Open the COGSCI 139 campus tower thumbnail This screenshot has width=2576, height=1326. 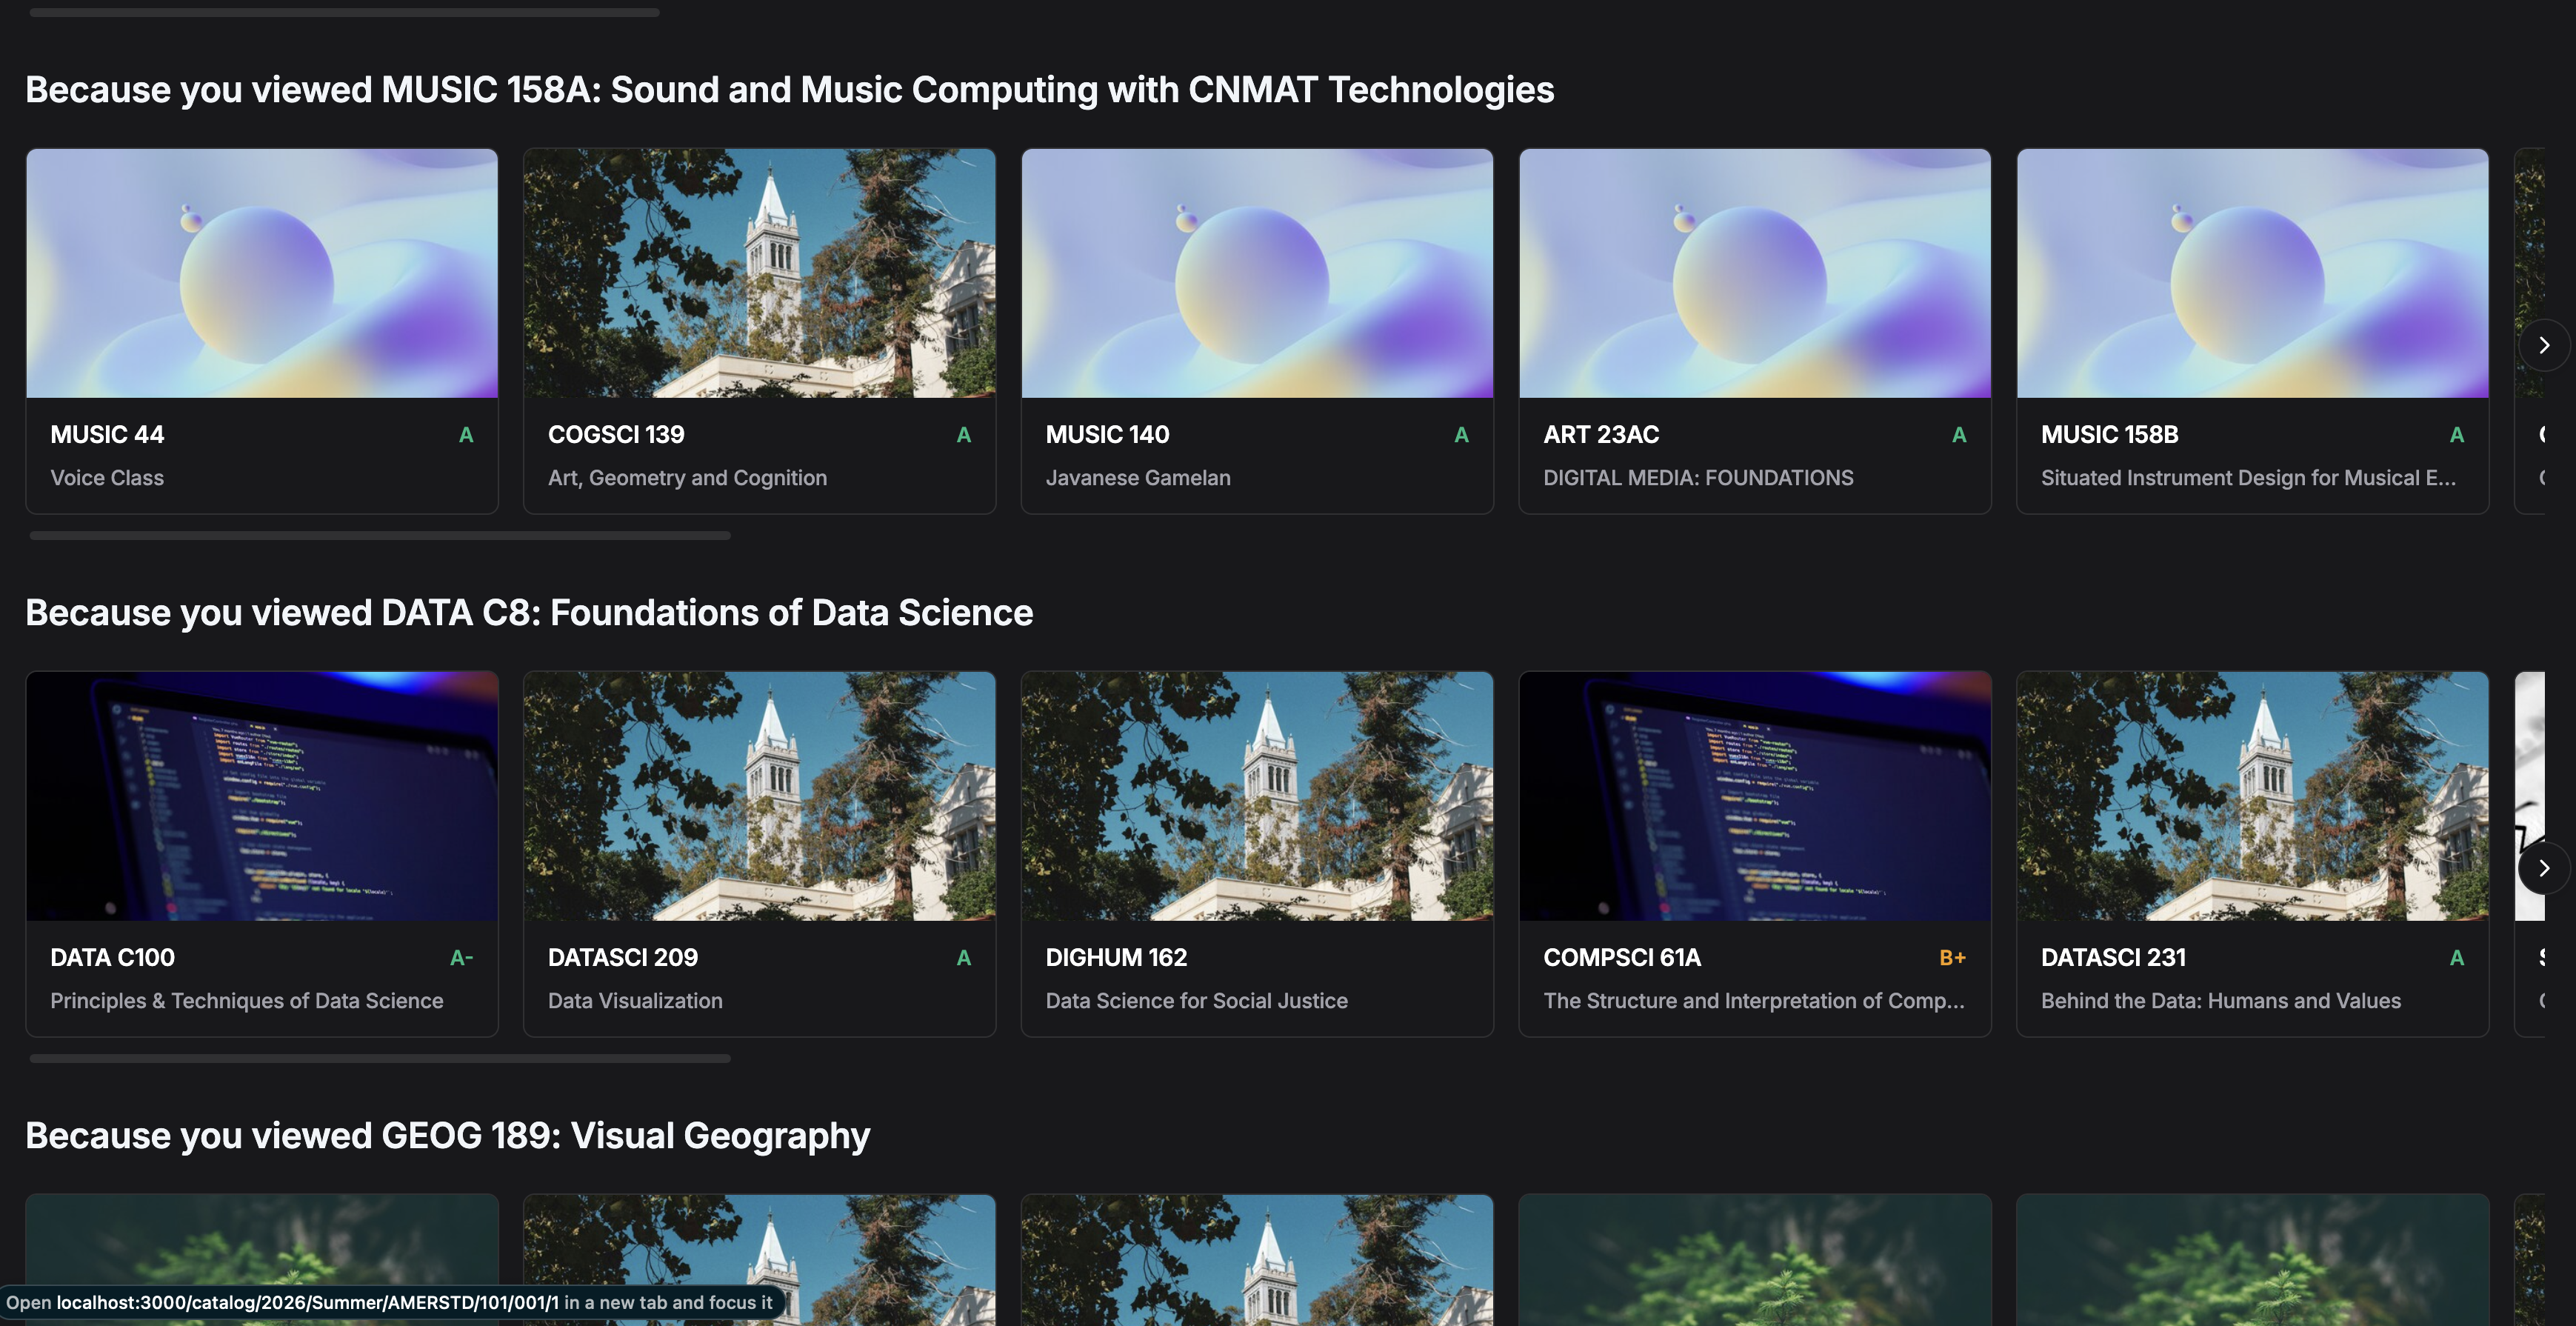pyautogui.click(x=760, y=273)
